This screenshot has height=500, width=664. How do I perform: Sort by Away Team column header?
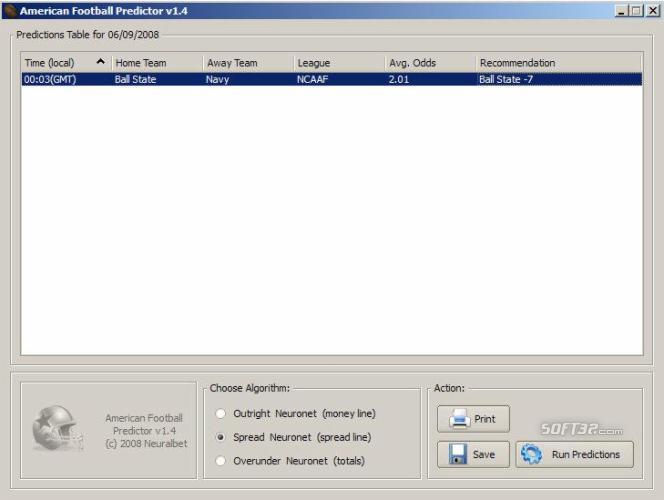249,63
